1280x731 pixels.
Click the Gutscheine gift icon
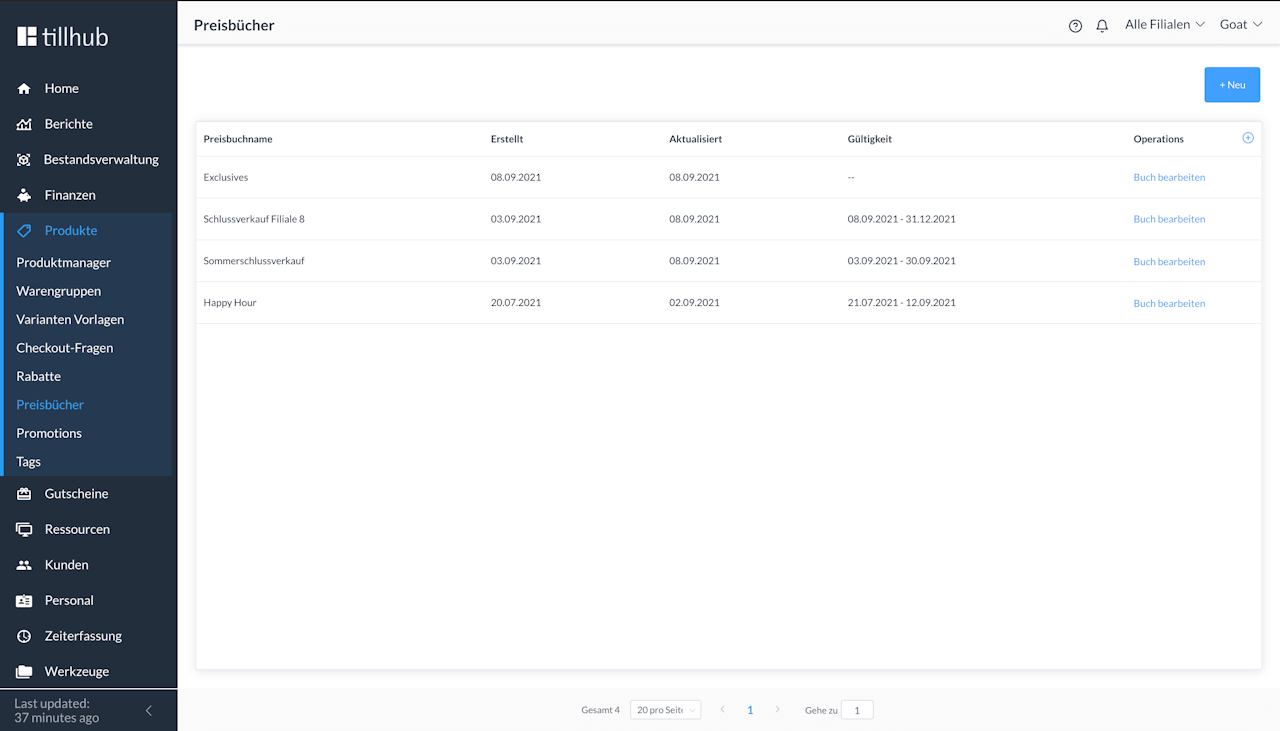pos(24,494)
